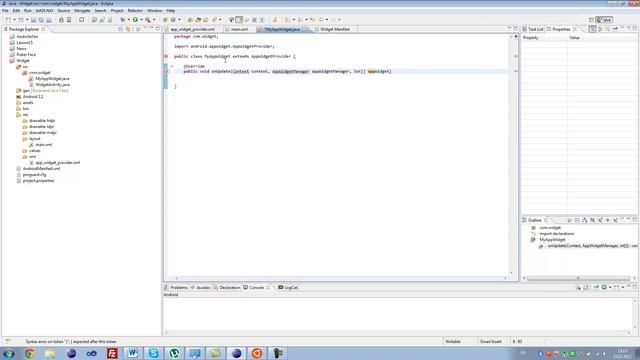The height and width of the screenshot is (360, 640).
Task: Open the New dropdown arrow
Action: pyautogui.click(x=14, y=20)
